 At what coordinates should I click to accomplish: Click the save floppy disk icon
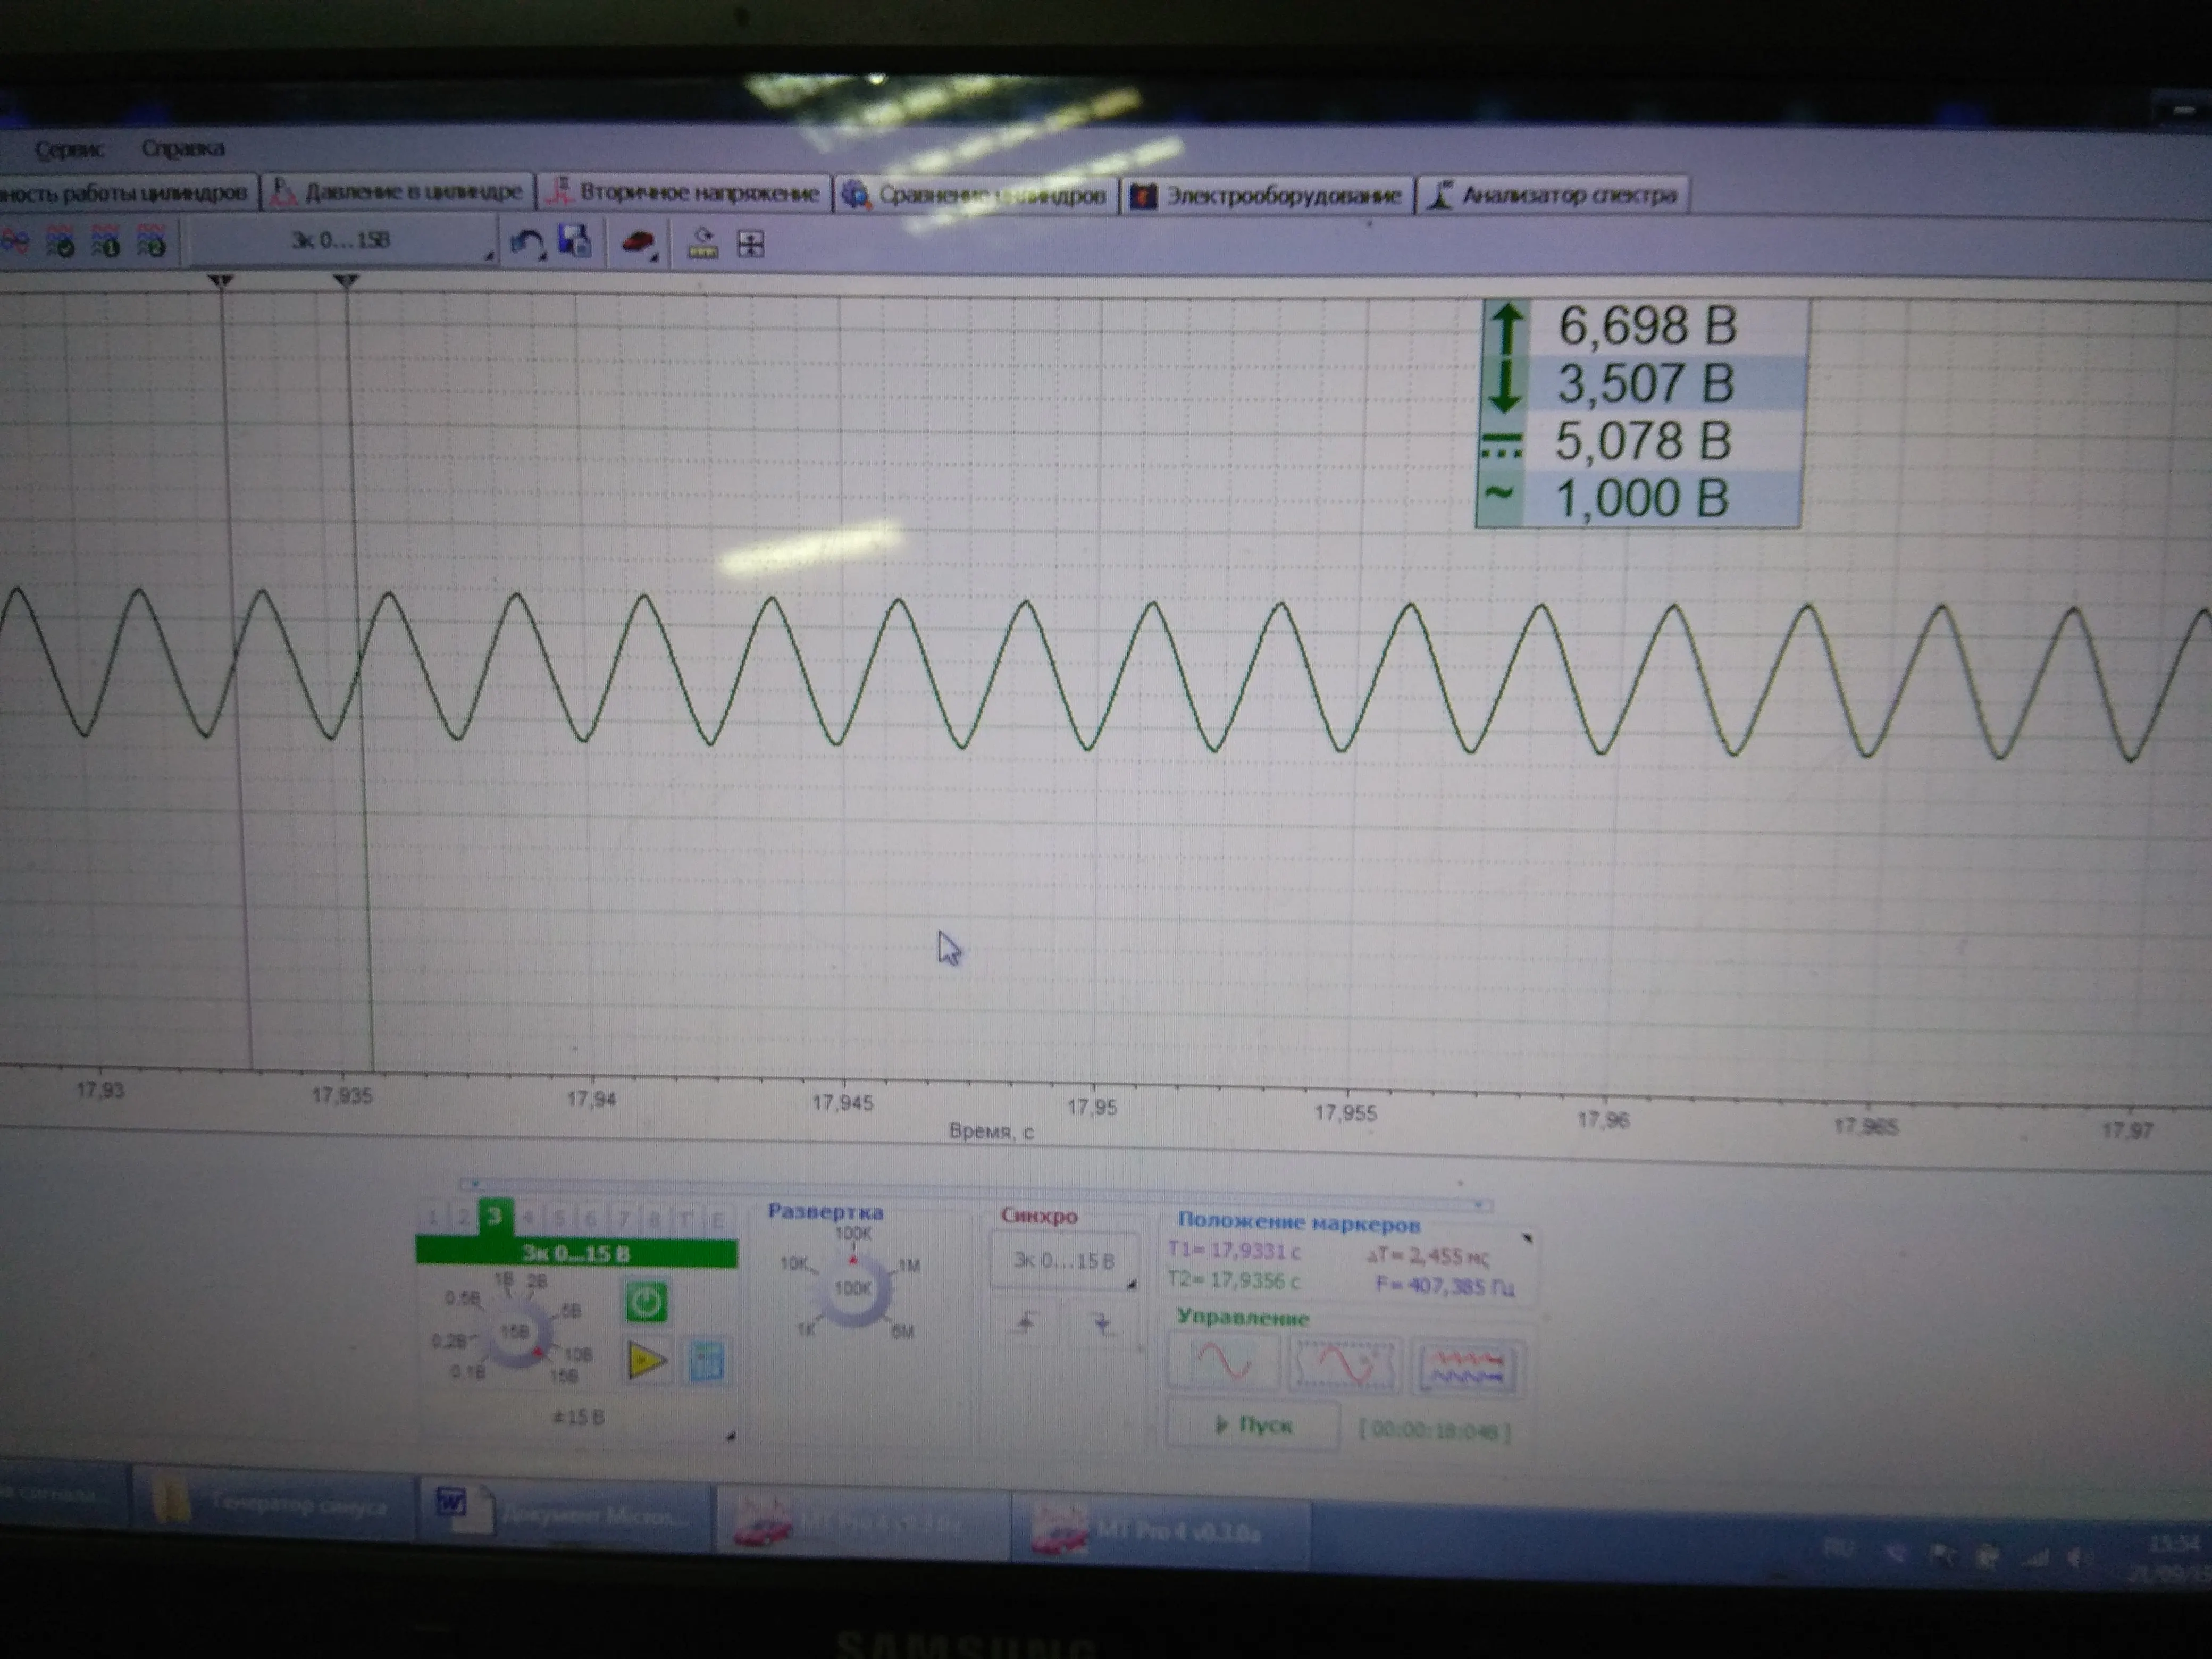click(x=575, y=242)
